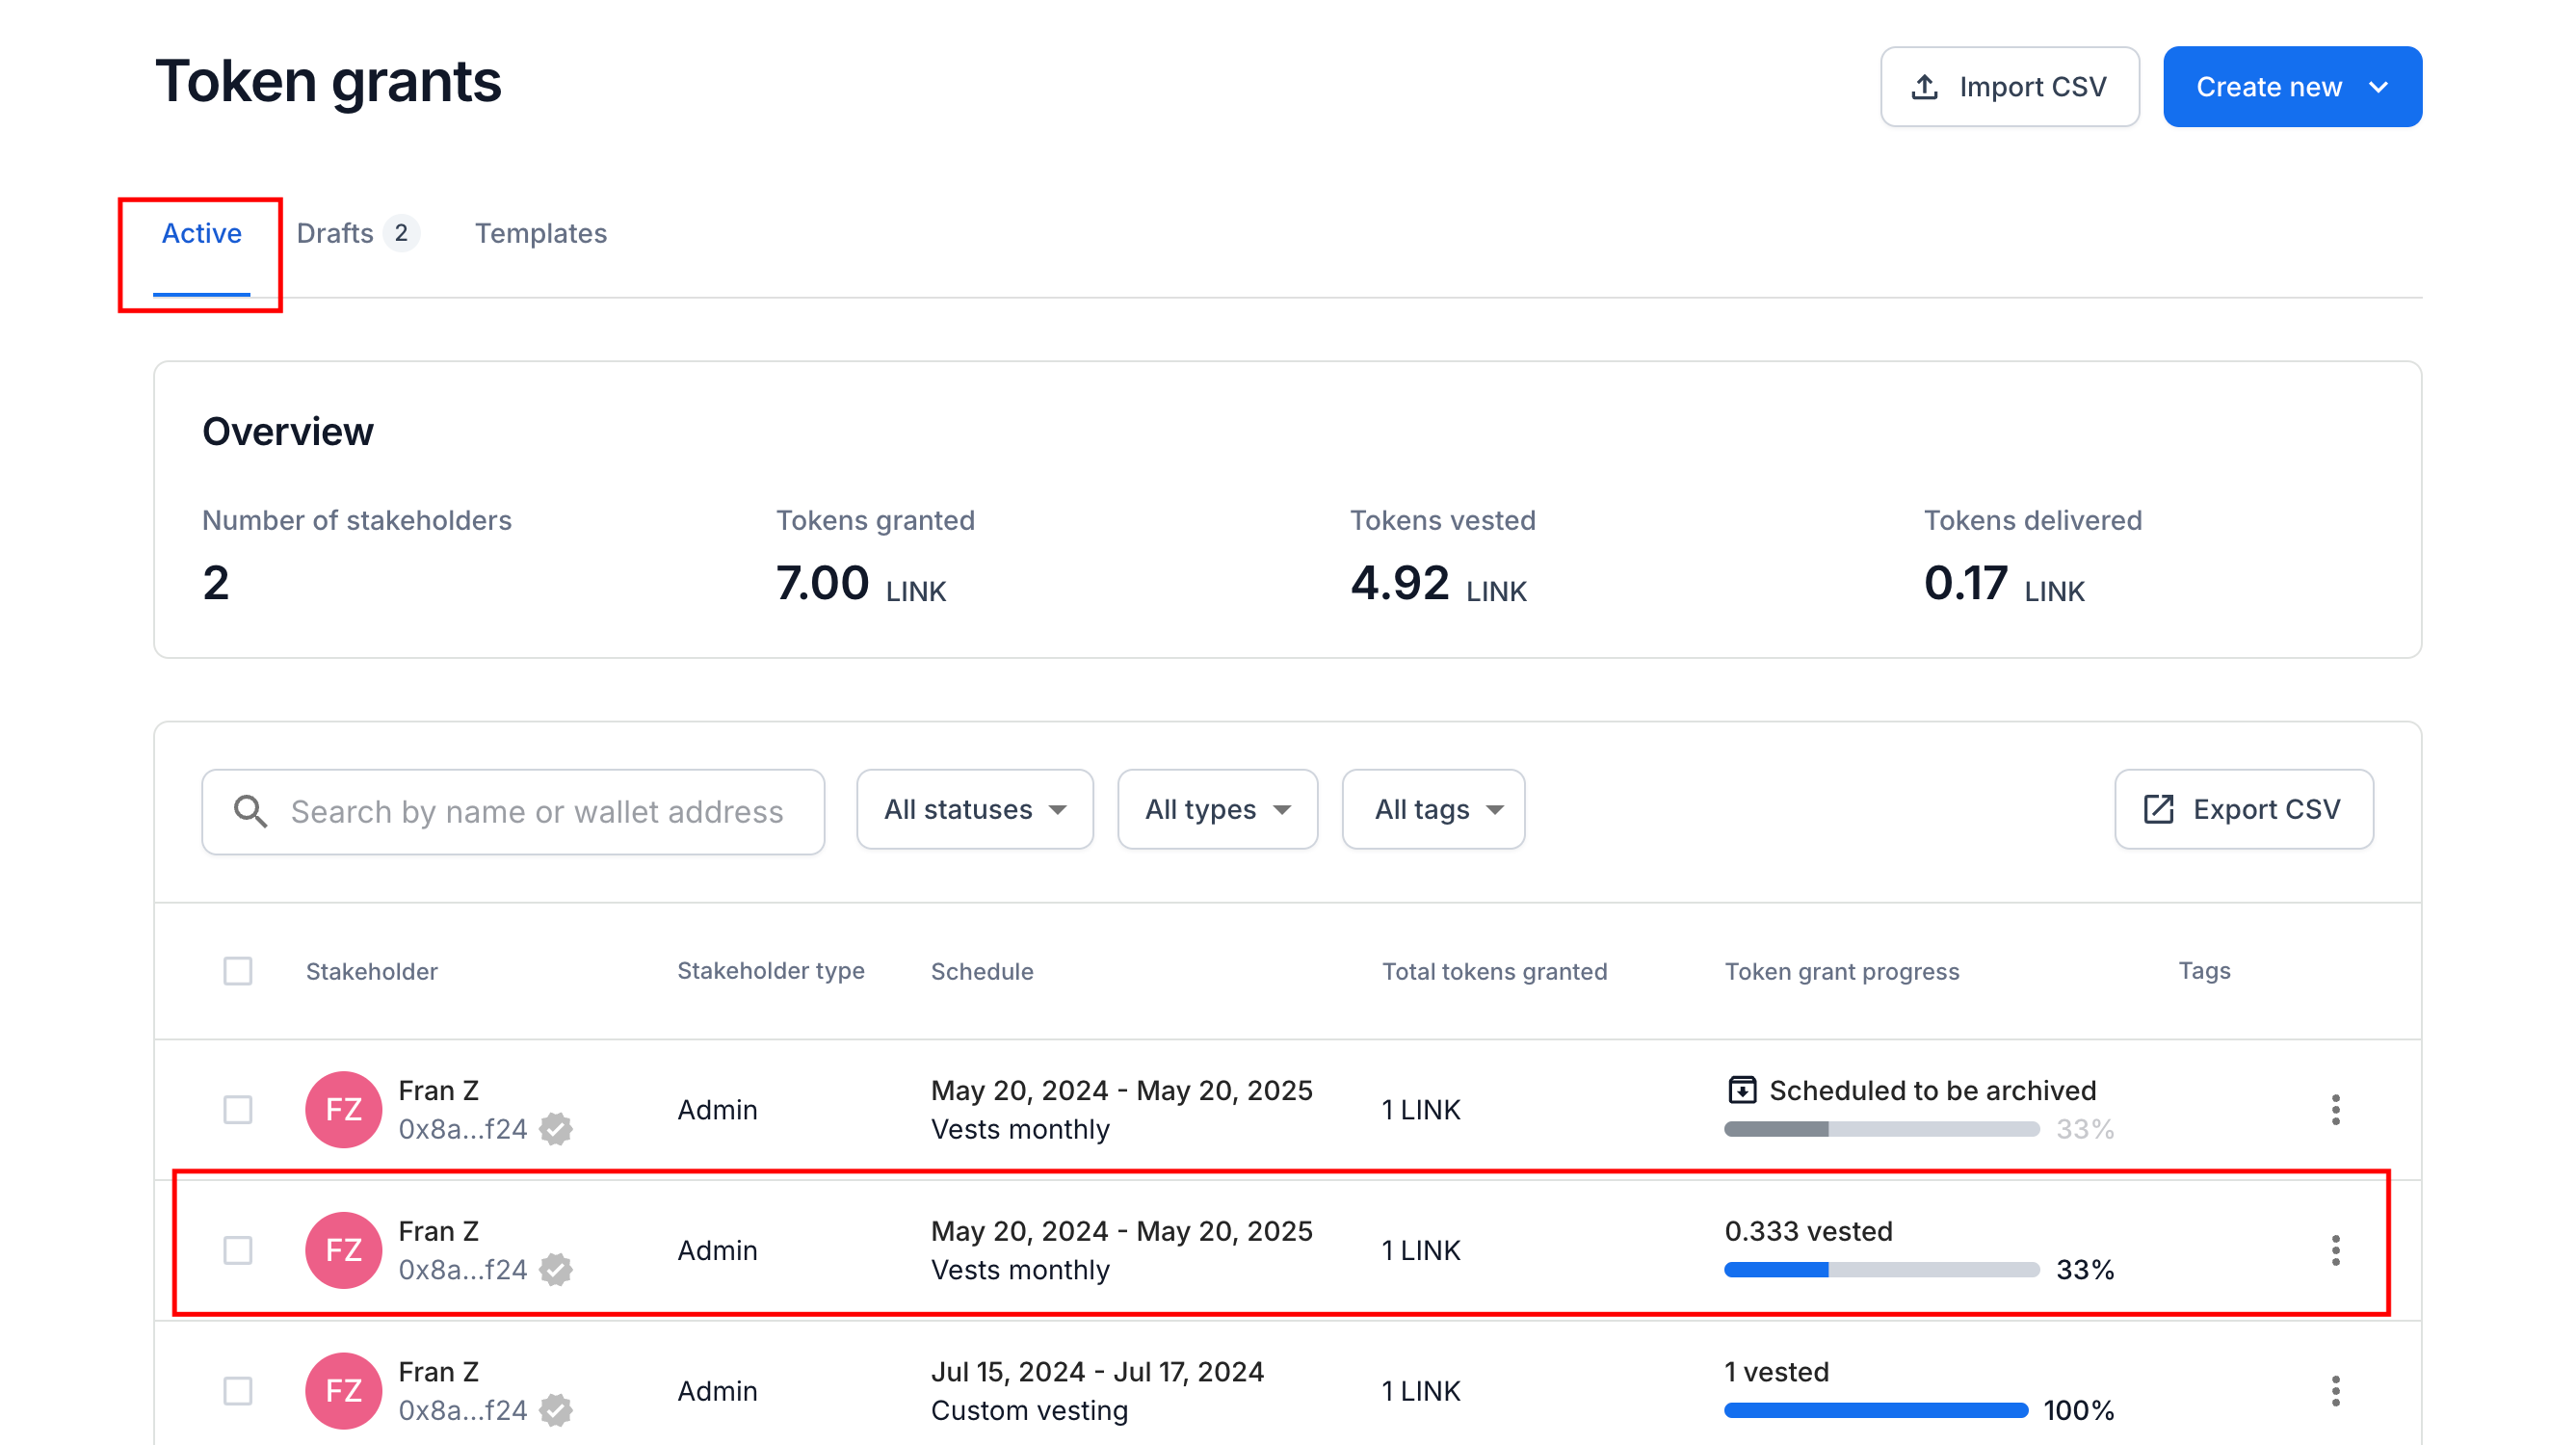Click the FZ avatar in the 0.333 vested row
The image size is (2576, 1445).
tap(343, 1250)
